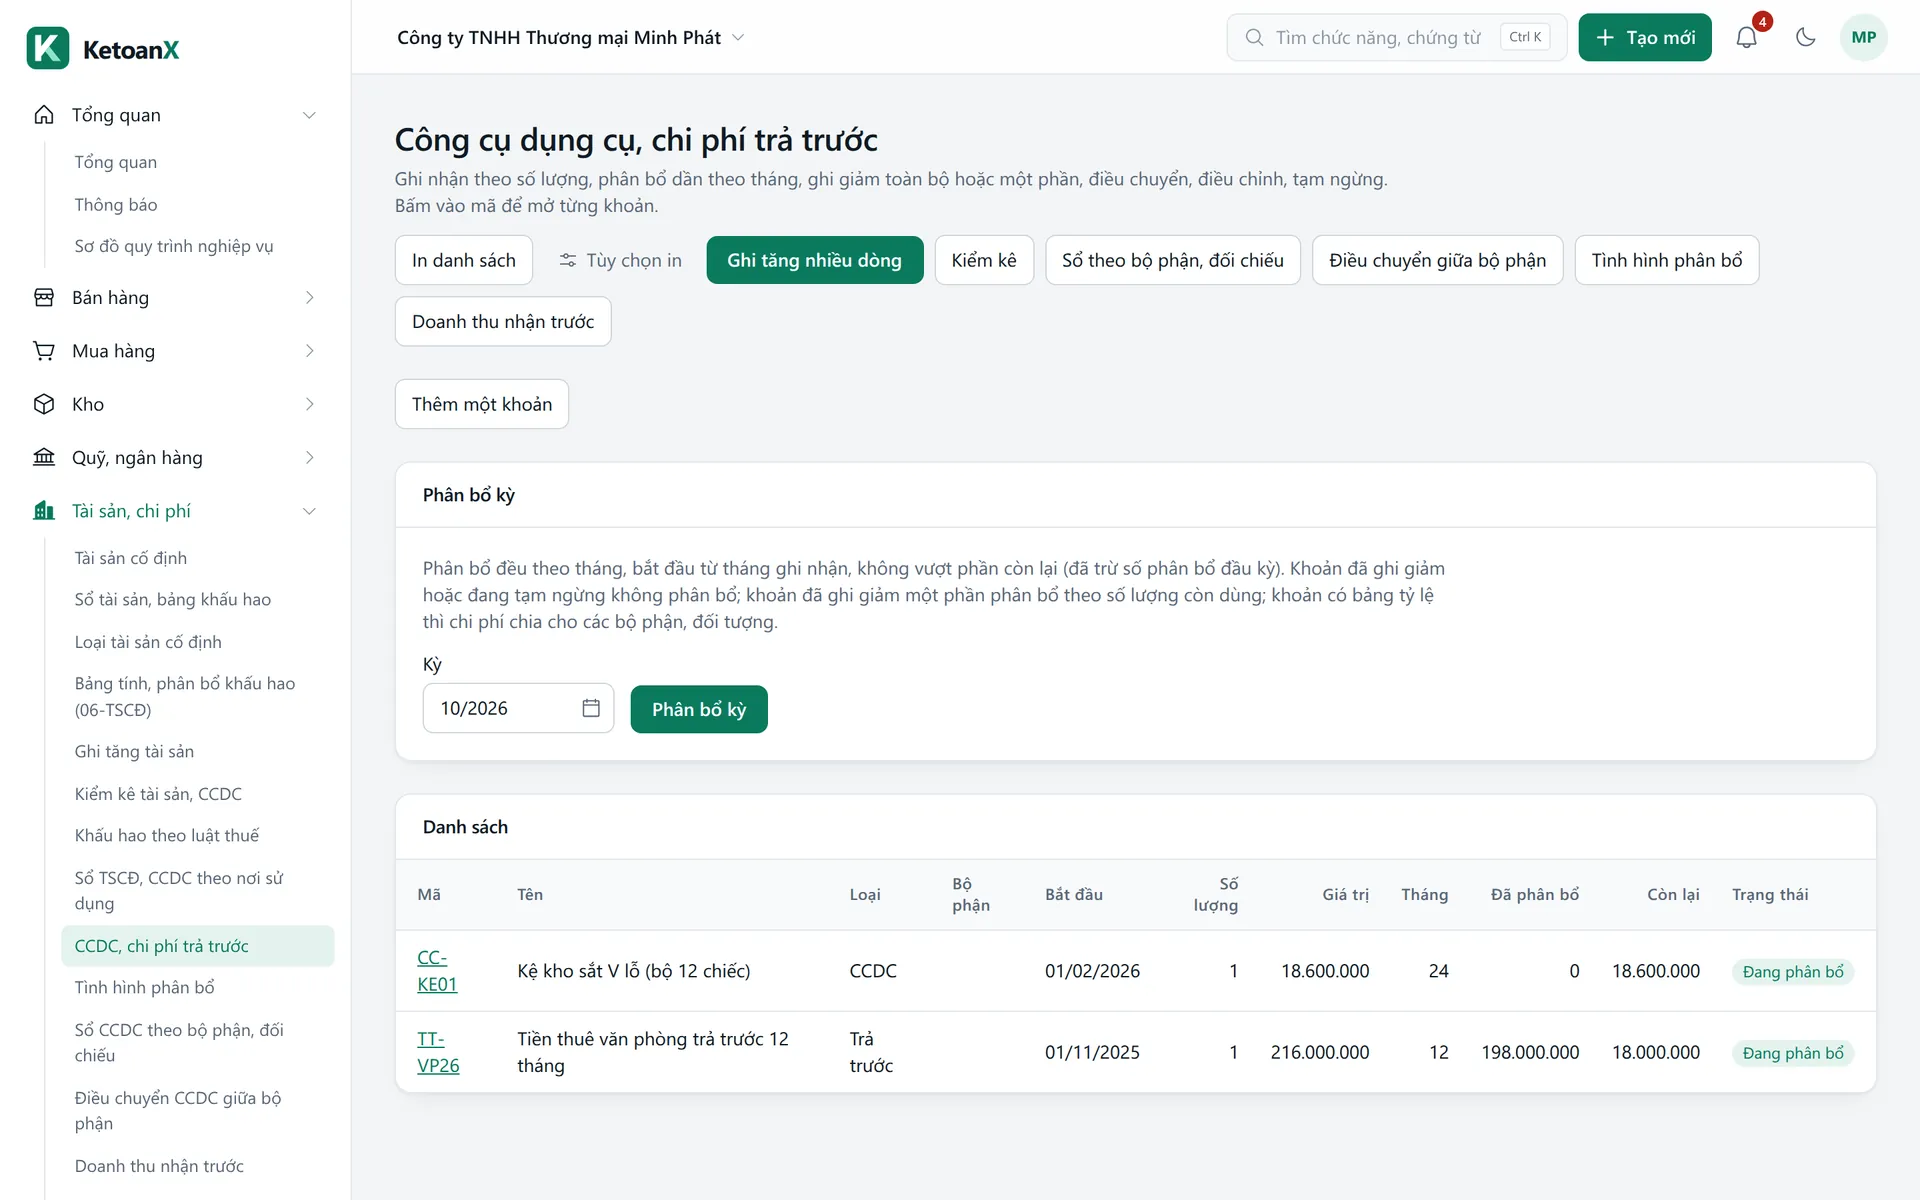Click the plus icon in Tạo mới

click(1605, 38)
